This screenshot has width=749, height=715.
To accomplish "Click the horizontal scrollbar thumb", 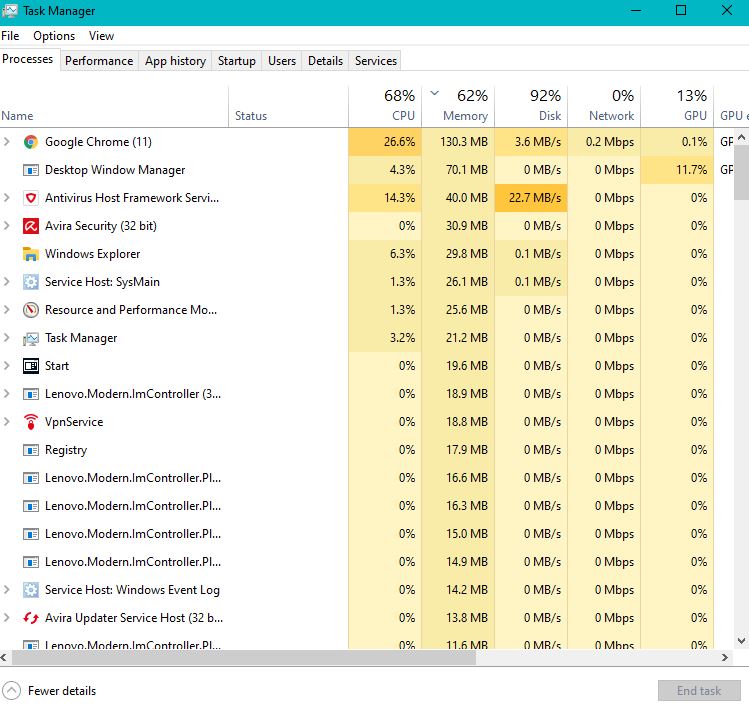I will tap(244, 658).
